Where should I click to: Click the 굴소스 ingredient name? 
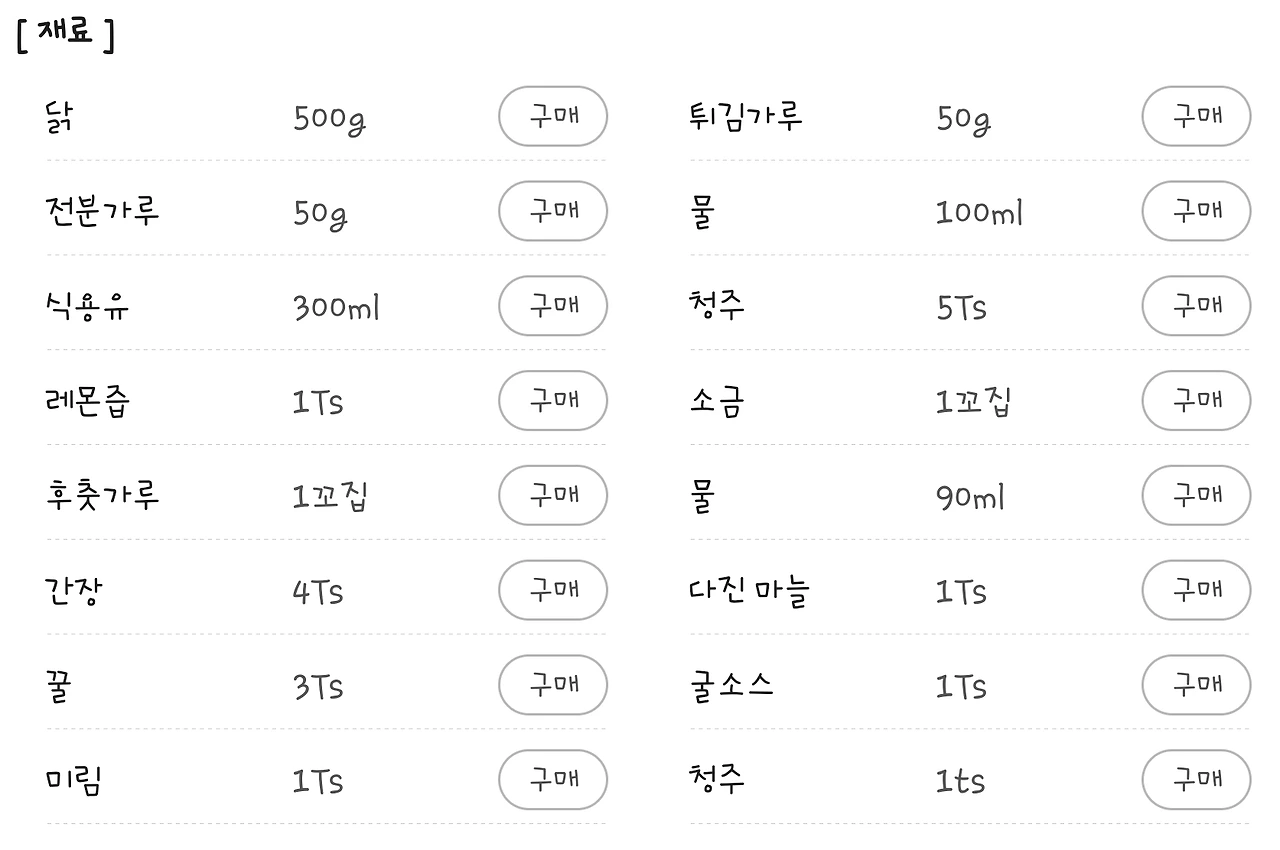click(x=731, y=686)
